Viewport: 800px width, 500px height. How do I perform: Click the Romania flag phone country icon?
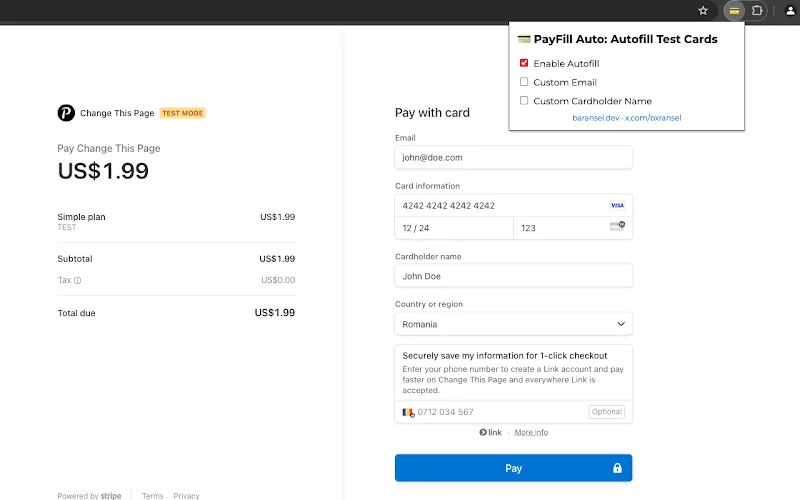pos(408,412)
